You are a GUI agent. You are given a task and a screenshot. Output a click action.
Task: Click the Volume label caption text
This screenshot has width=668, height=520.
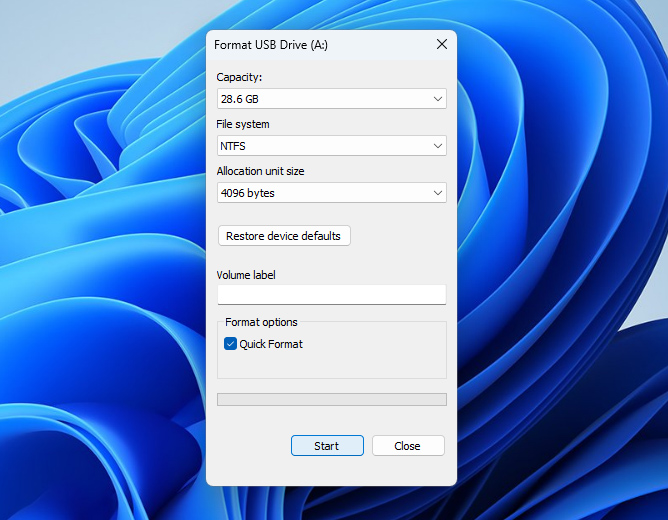pos(246,275)
